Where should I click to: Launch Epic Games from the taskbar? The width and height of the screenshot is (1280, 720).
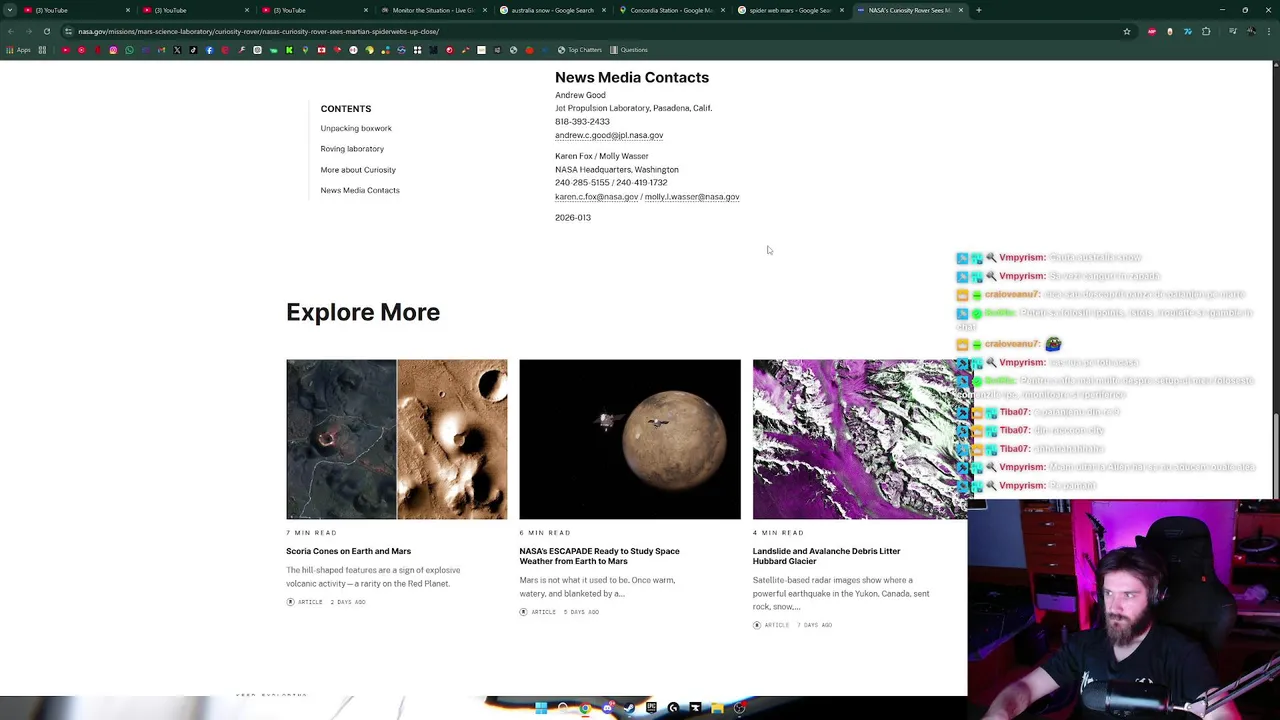pos(651,708)
